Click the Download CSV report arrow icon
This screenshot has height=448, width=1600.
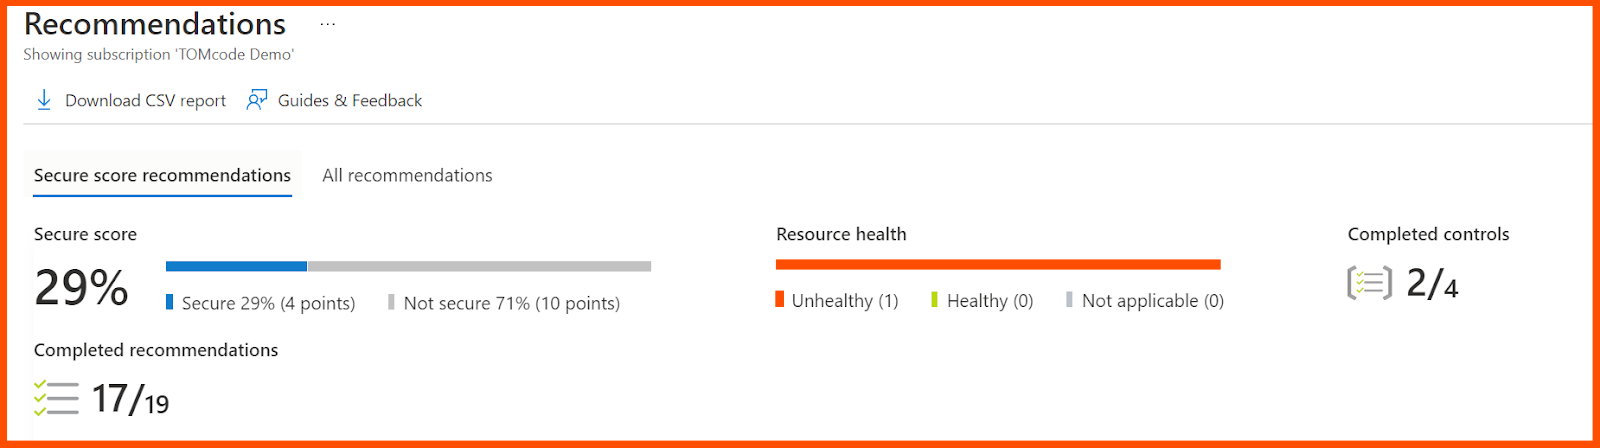[x=44, y=100]
